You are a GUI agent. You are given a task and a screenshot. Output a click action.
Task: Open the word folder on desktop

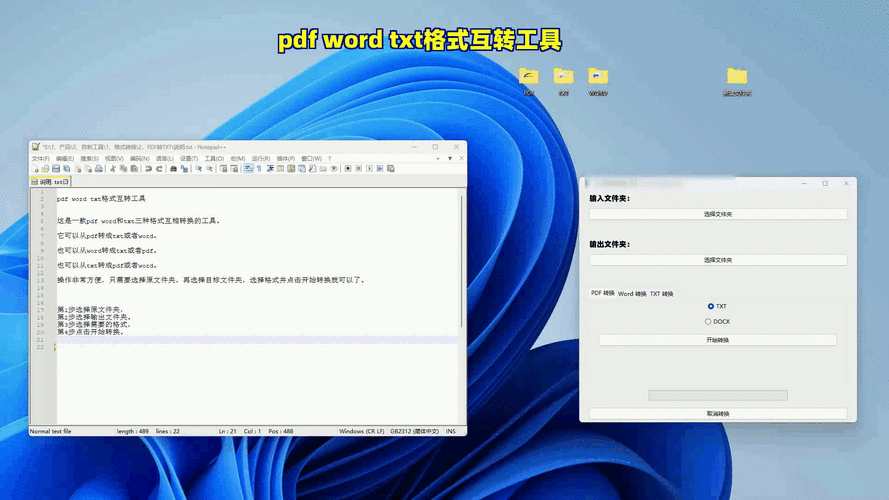[x=597, y=77]
